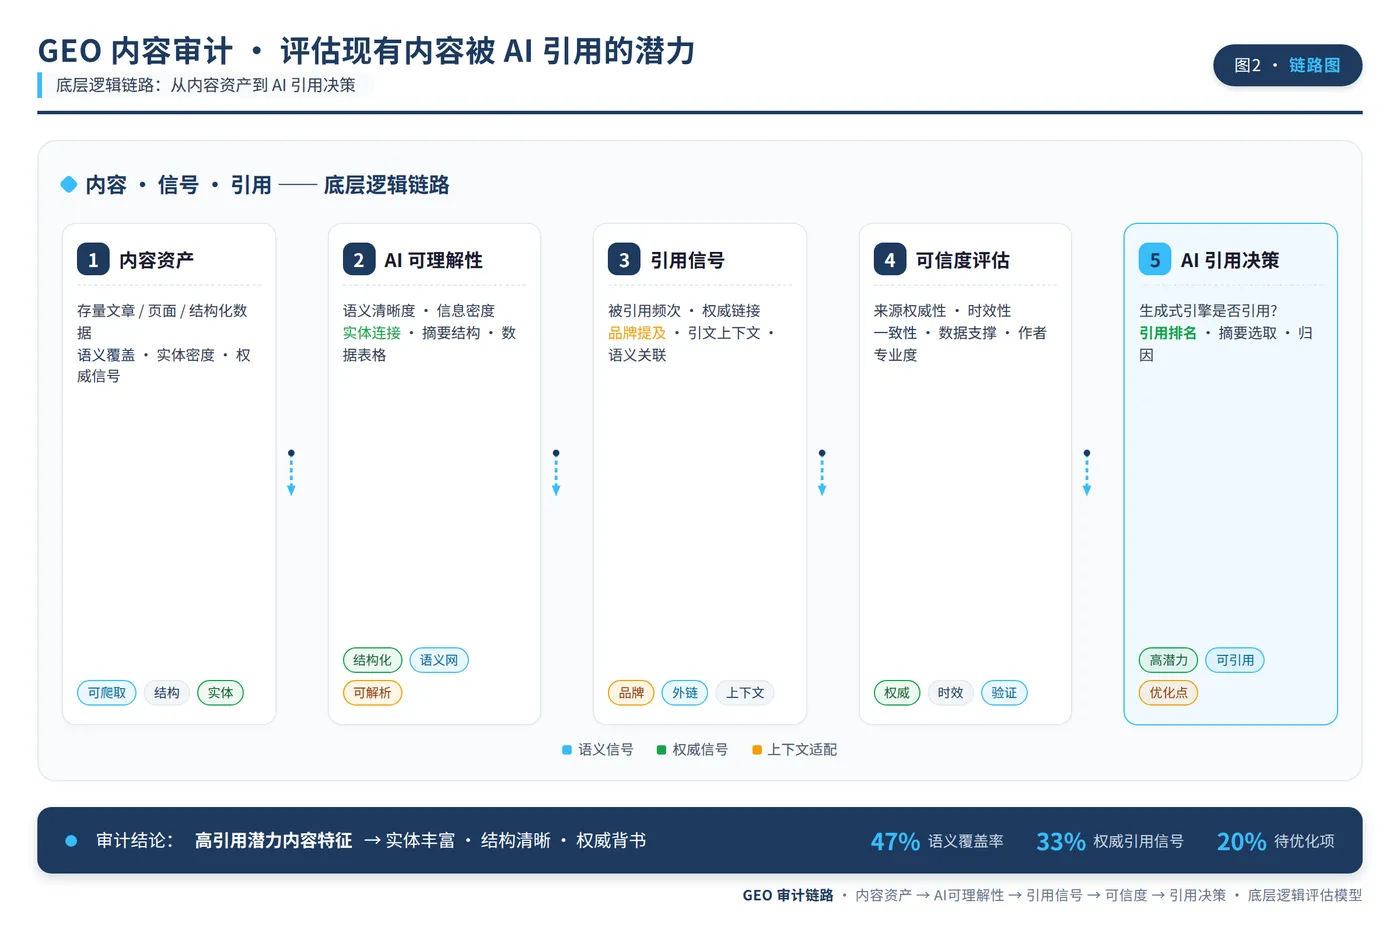The height and width of the screenshot is (933, 1400).
Task: Click 底层逻辑评估模型 in the footer
Action: click(x=1304, y=895)
